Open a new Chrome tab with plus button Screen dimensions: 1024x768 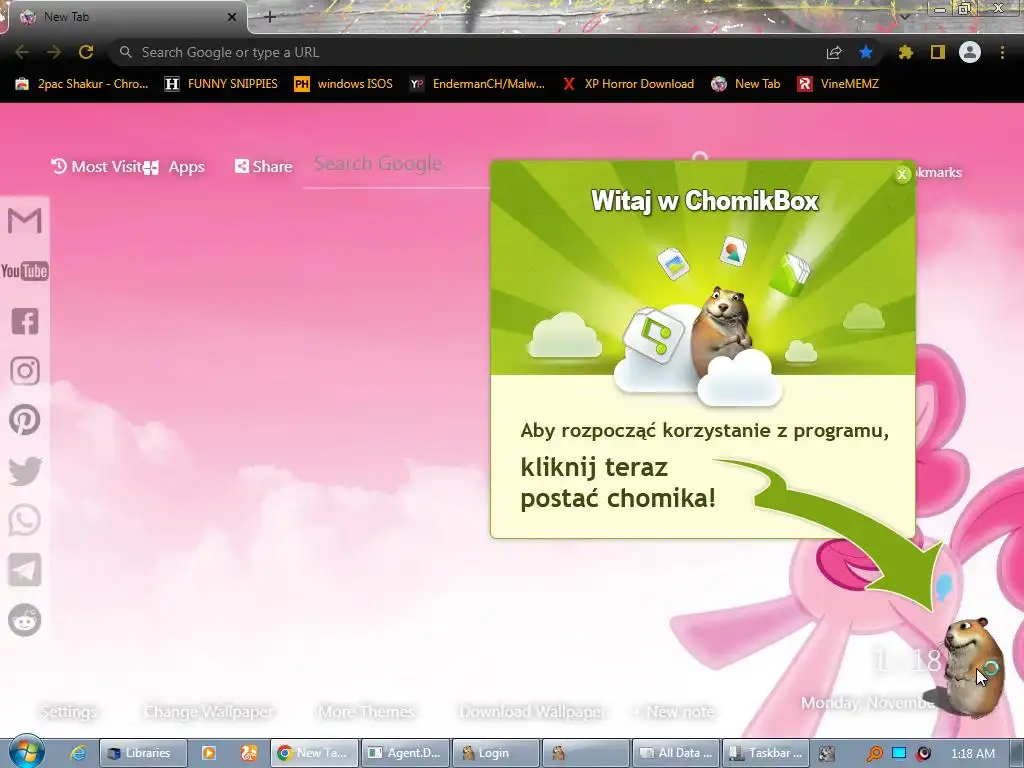click(x=270, y=17)
